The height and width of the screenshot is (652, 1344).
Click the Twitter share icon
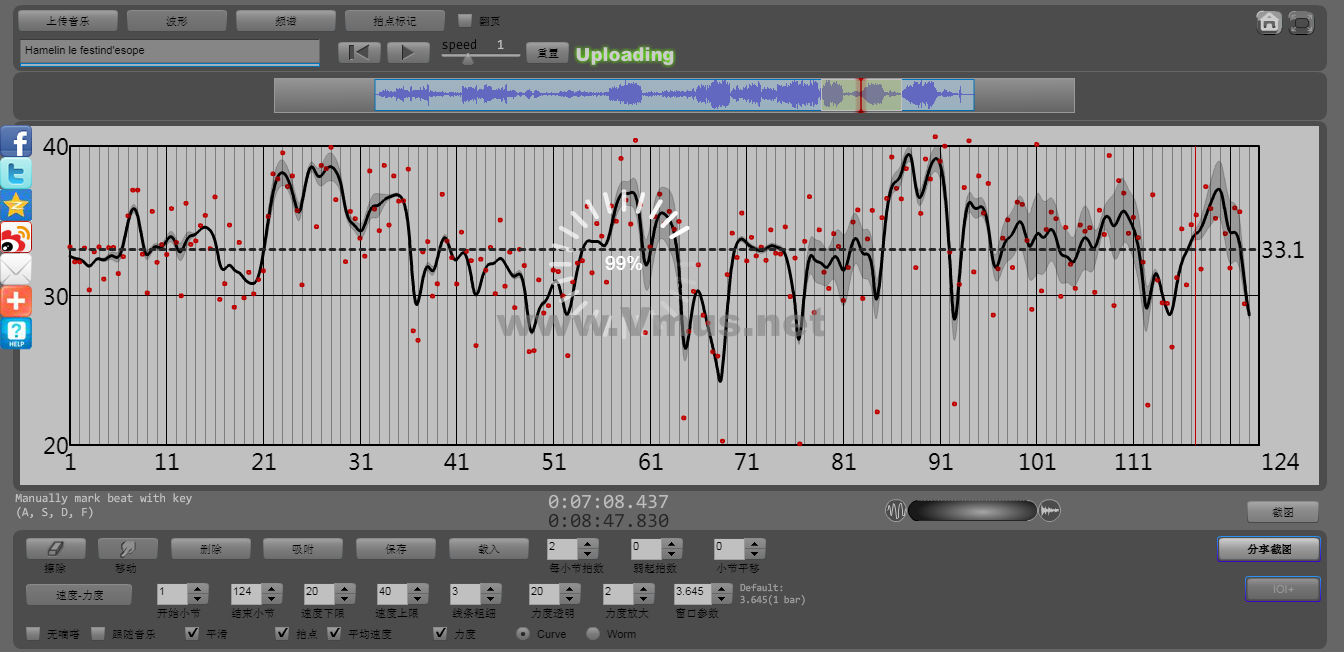(x=16, y=174)
